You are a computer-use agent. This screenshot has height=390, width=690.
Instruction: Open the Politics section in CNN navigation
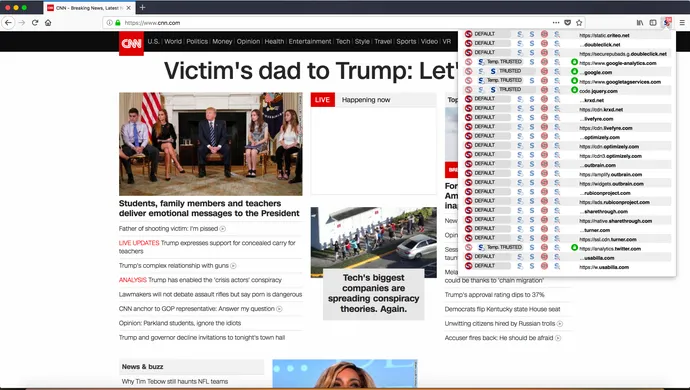[197, 41]
